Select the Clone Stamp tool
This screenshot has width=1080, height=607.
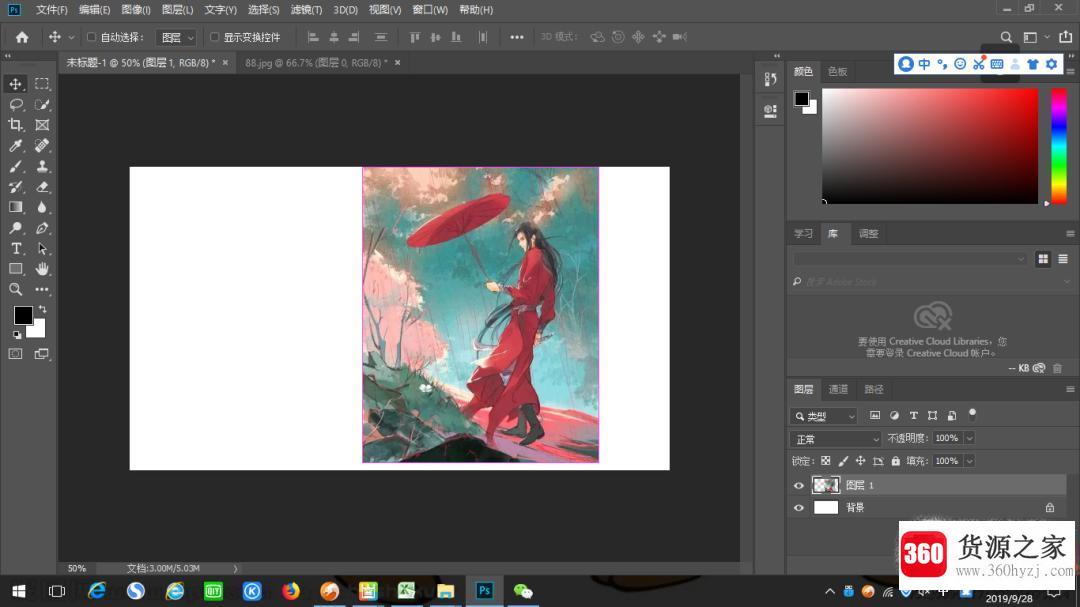tap(42, 166)
